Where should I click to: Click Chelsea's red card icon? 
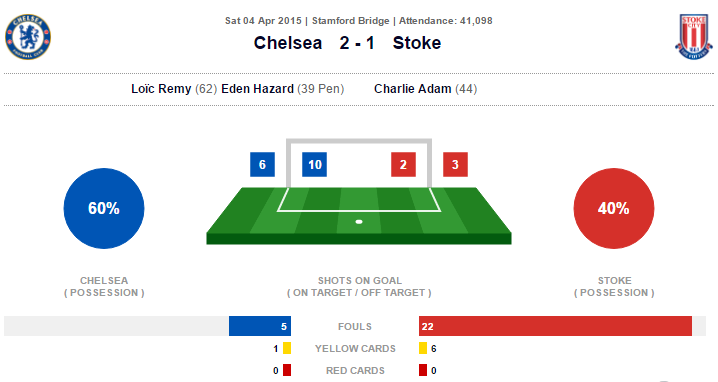(287, 370)
